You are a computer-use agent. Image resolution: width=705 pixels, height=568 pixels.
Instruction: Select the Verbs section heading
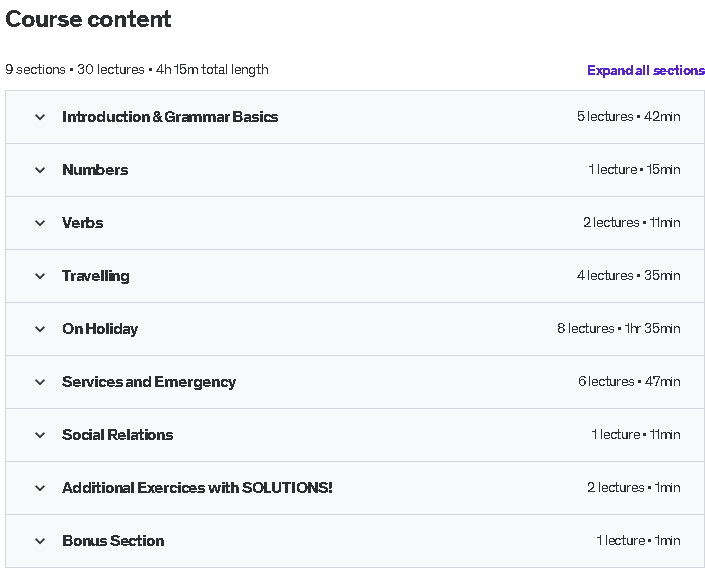point(83,223)
